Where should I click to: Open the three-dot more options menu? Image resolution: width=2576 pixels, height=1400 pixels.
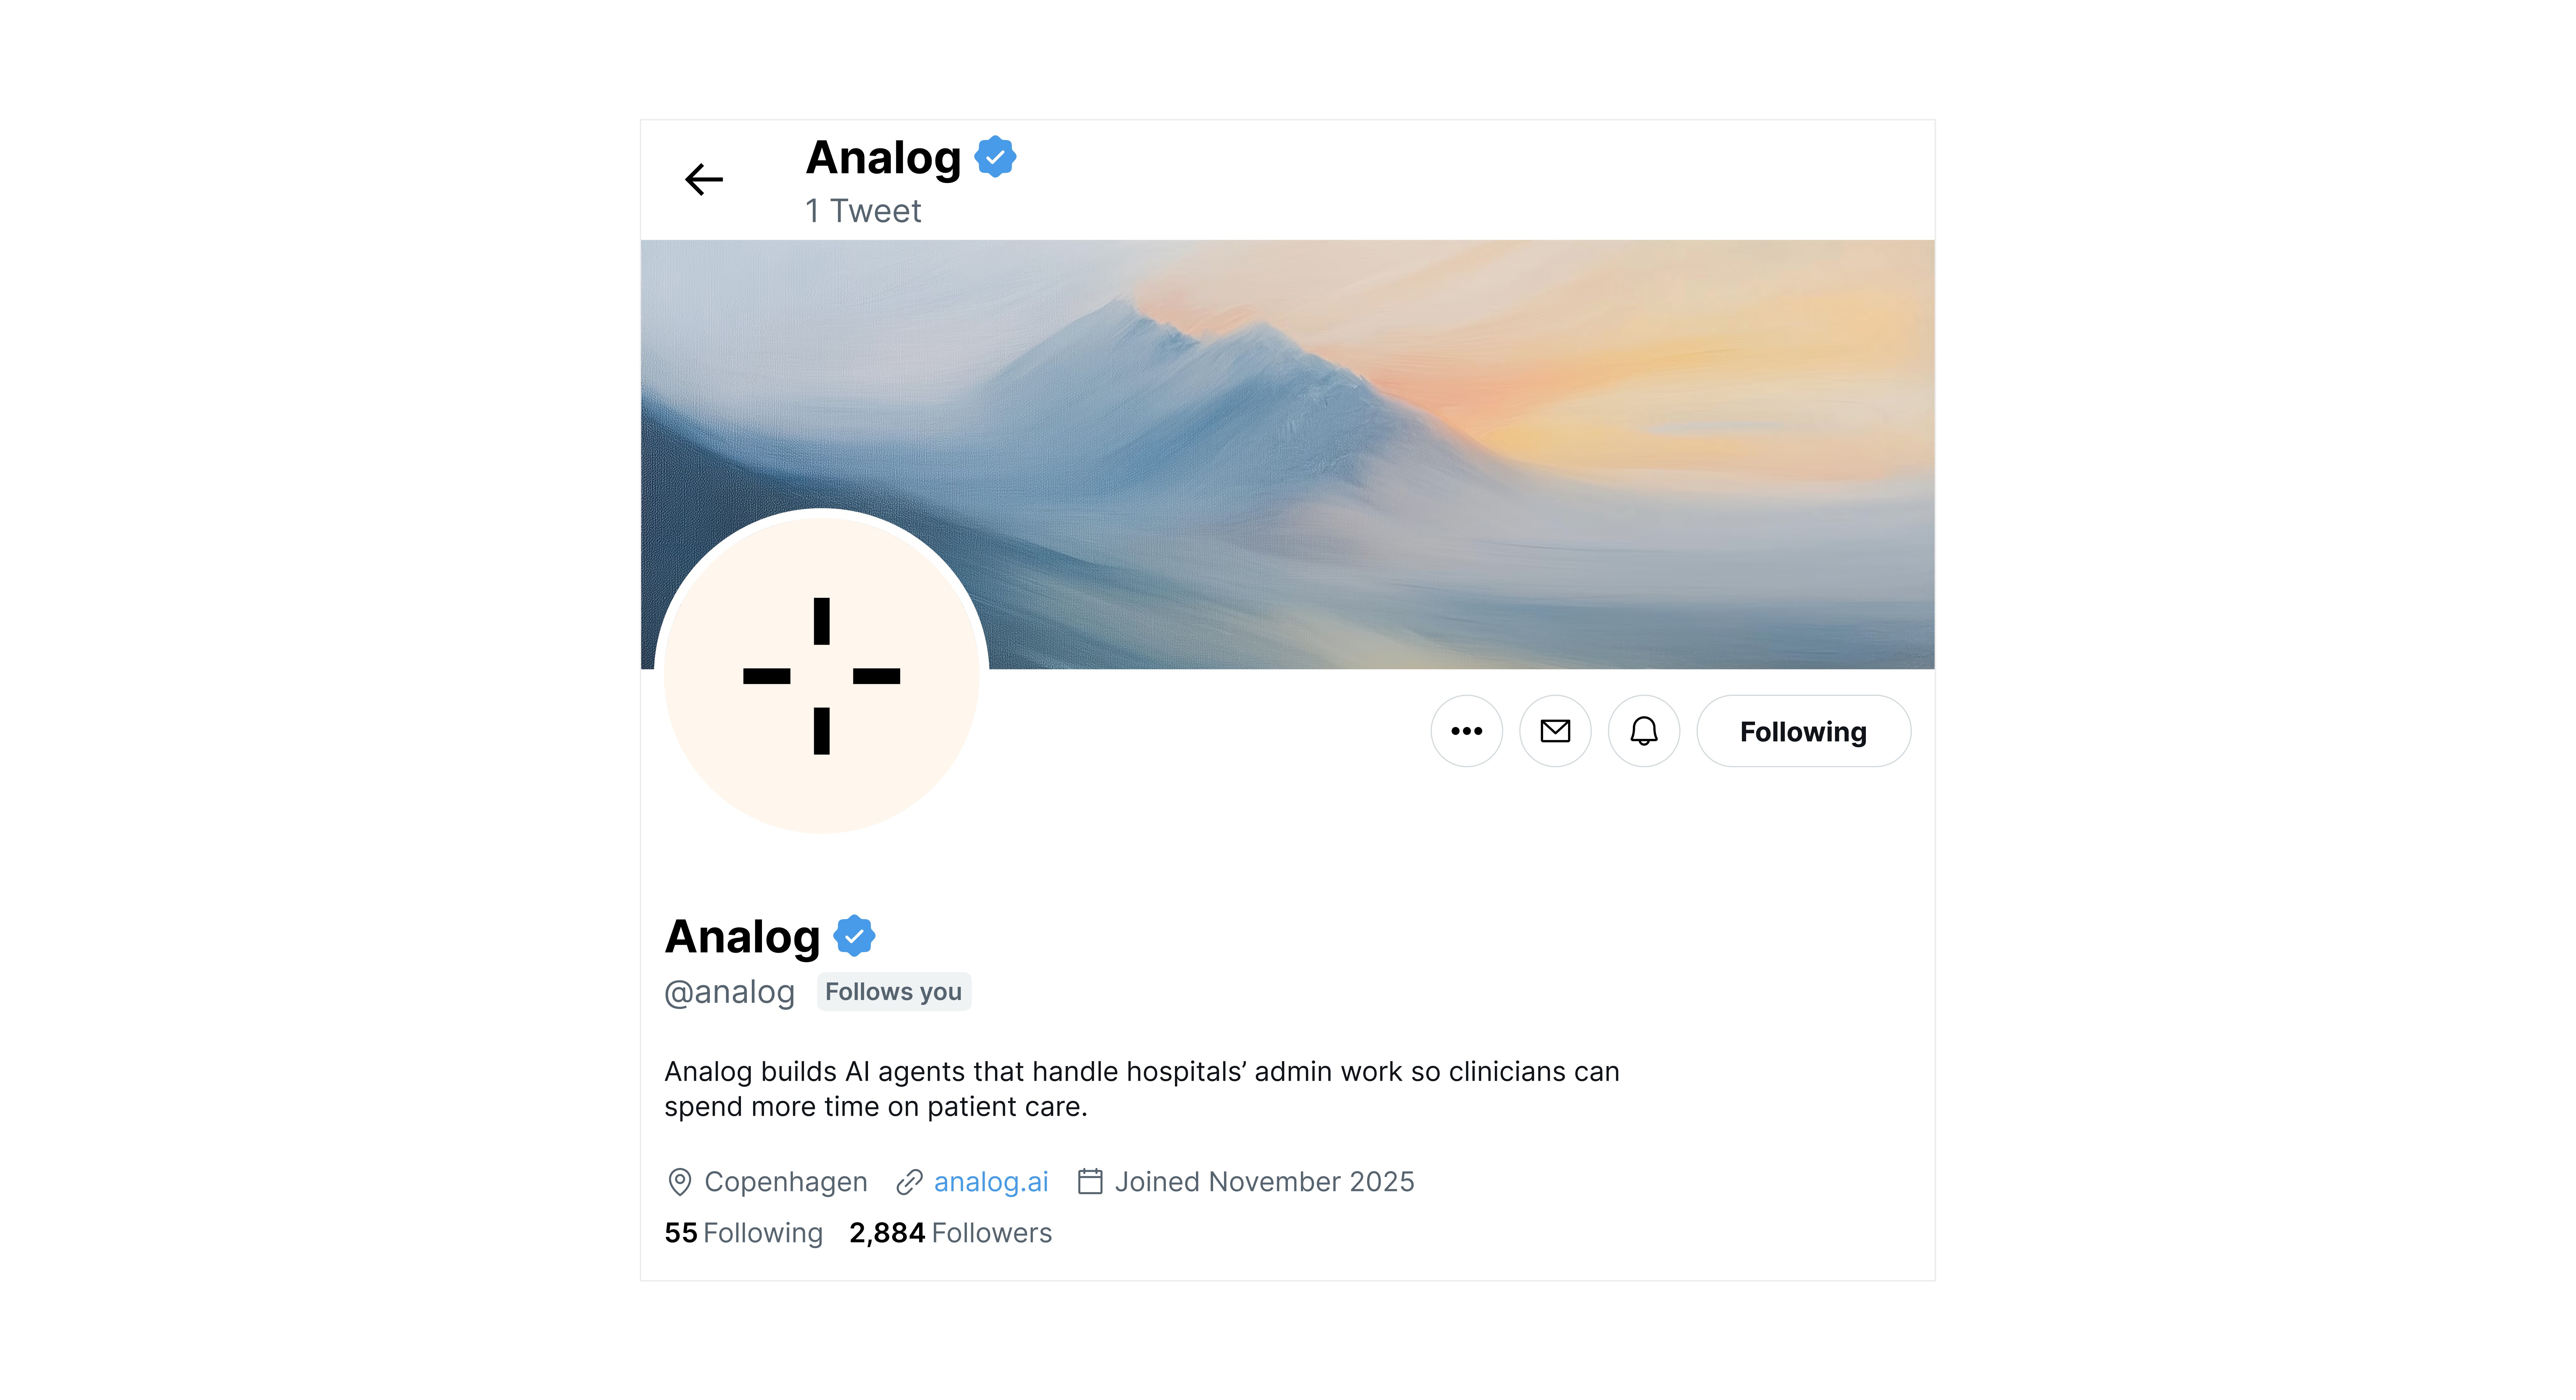tap(1466, 731)
